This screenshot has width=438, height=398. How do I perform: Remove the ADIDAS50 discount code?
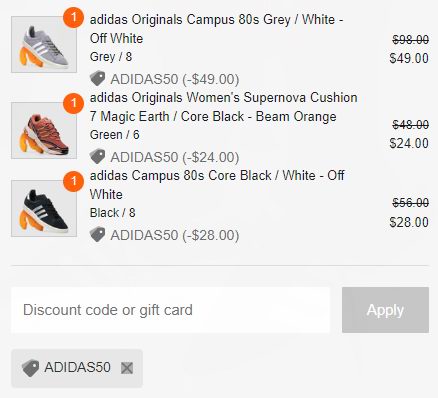pyautogui.click(x=127, y=368)
